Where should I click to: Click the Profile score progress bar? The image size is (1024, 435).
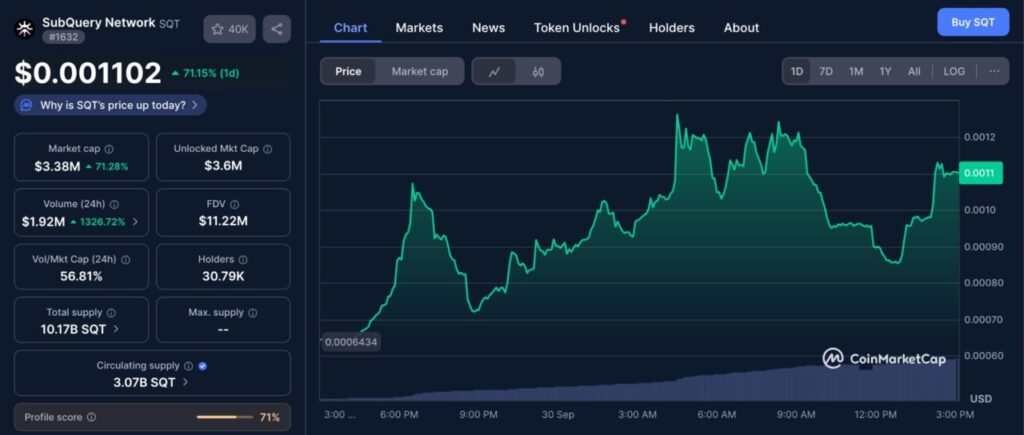coord(224,417)
